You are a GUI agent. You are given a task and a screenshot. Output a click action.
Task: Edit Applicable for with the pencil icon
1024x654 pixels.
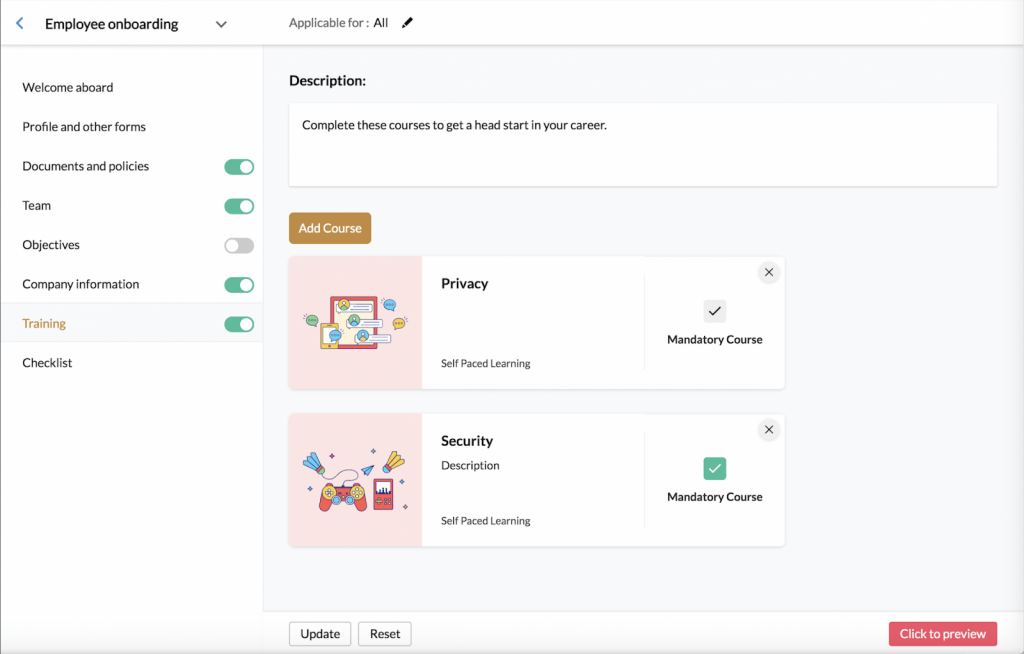click(x=408, y=23)
